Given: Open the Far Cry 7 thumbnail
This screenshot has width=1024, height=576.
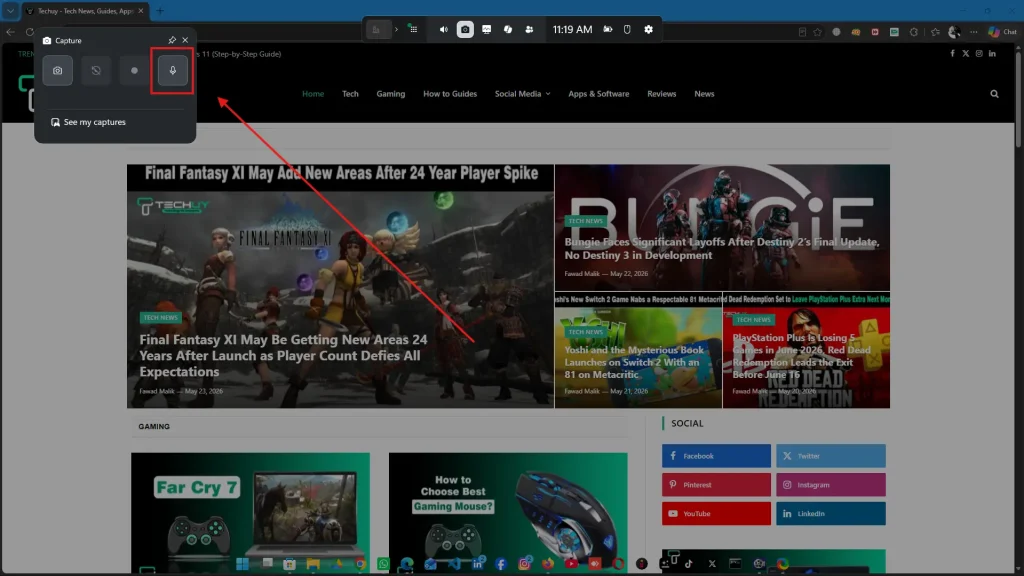Looking at the screenshot, I should coord(250,513).
